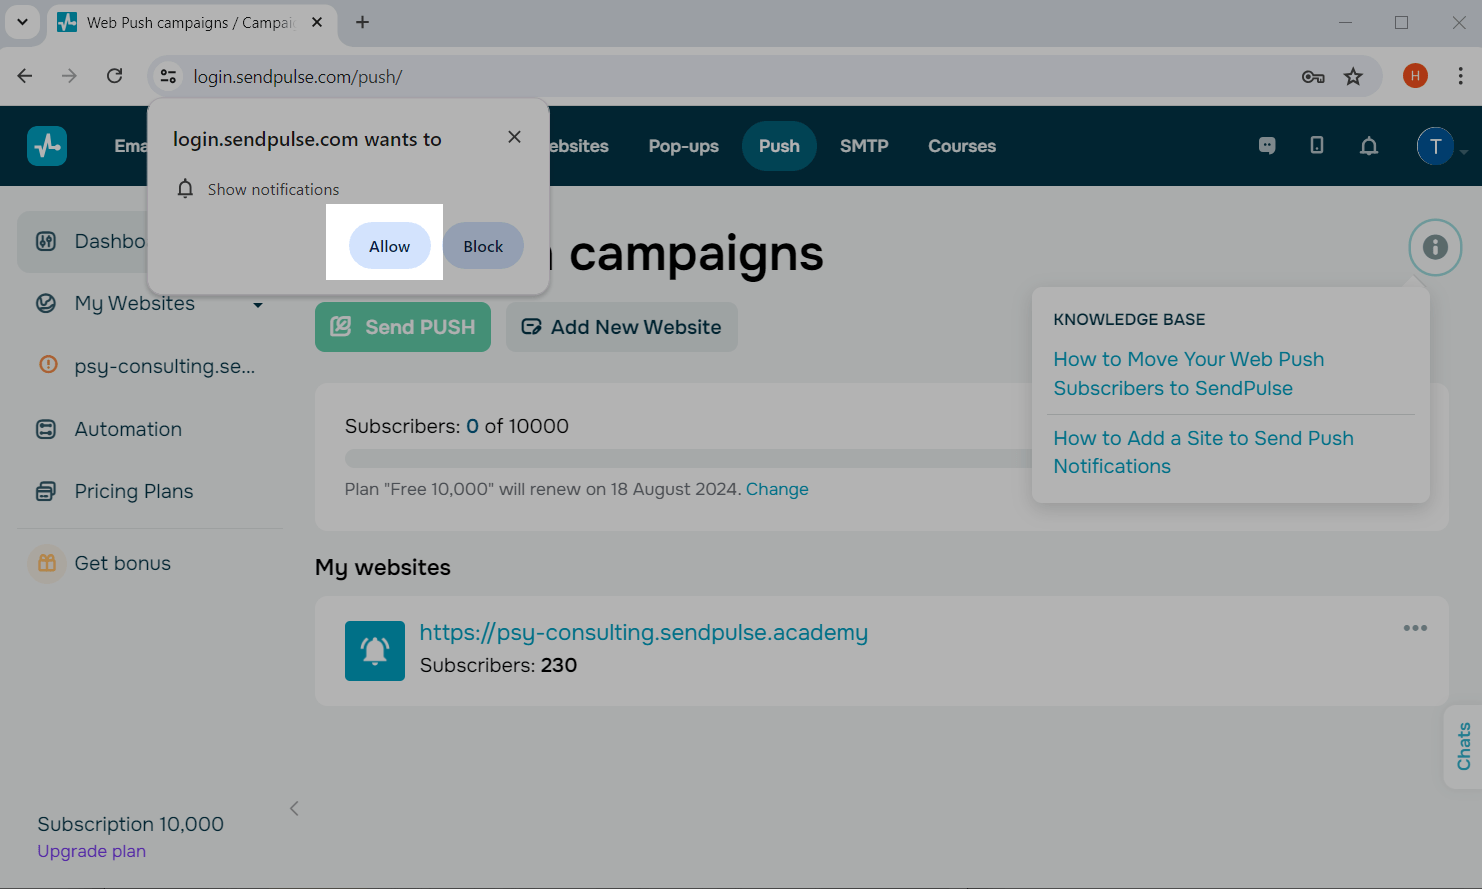
Task: Open the mobile app icon in header
Action: tap(1317, 146)
